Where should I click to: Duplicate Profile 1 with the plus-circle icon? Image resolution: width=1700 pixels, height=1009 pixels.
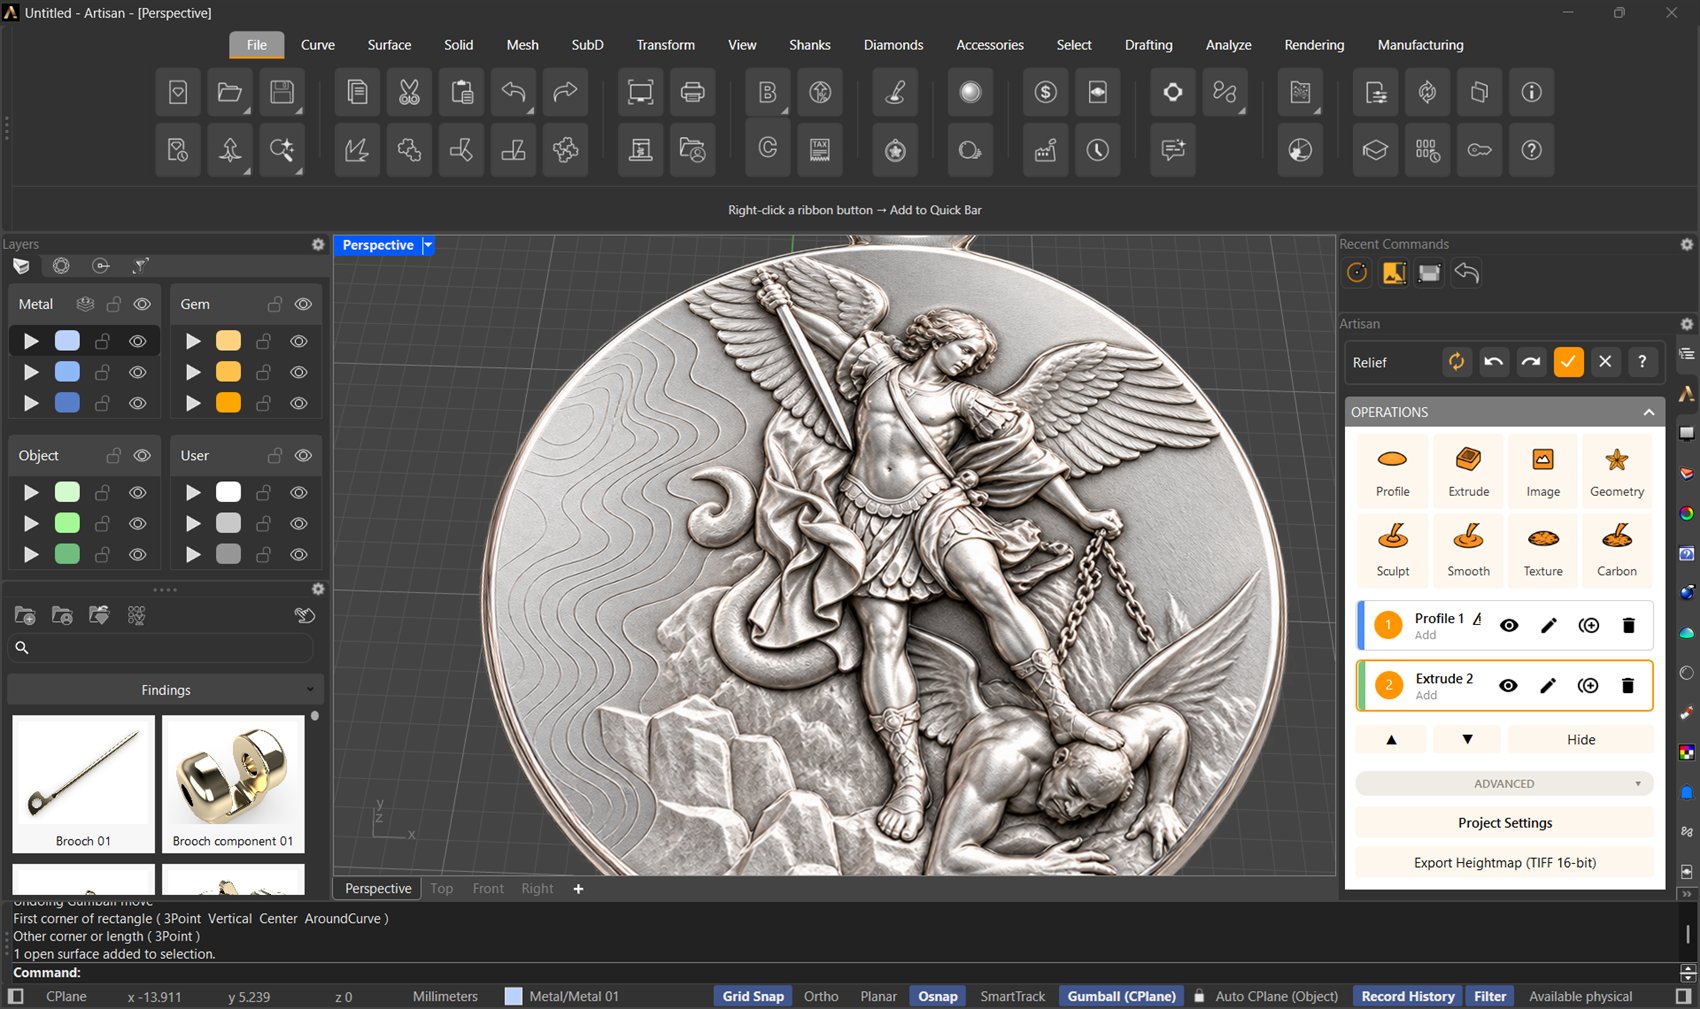(1588, 626)
